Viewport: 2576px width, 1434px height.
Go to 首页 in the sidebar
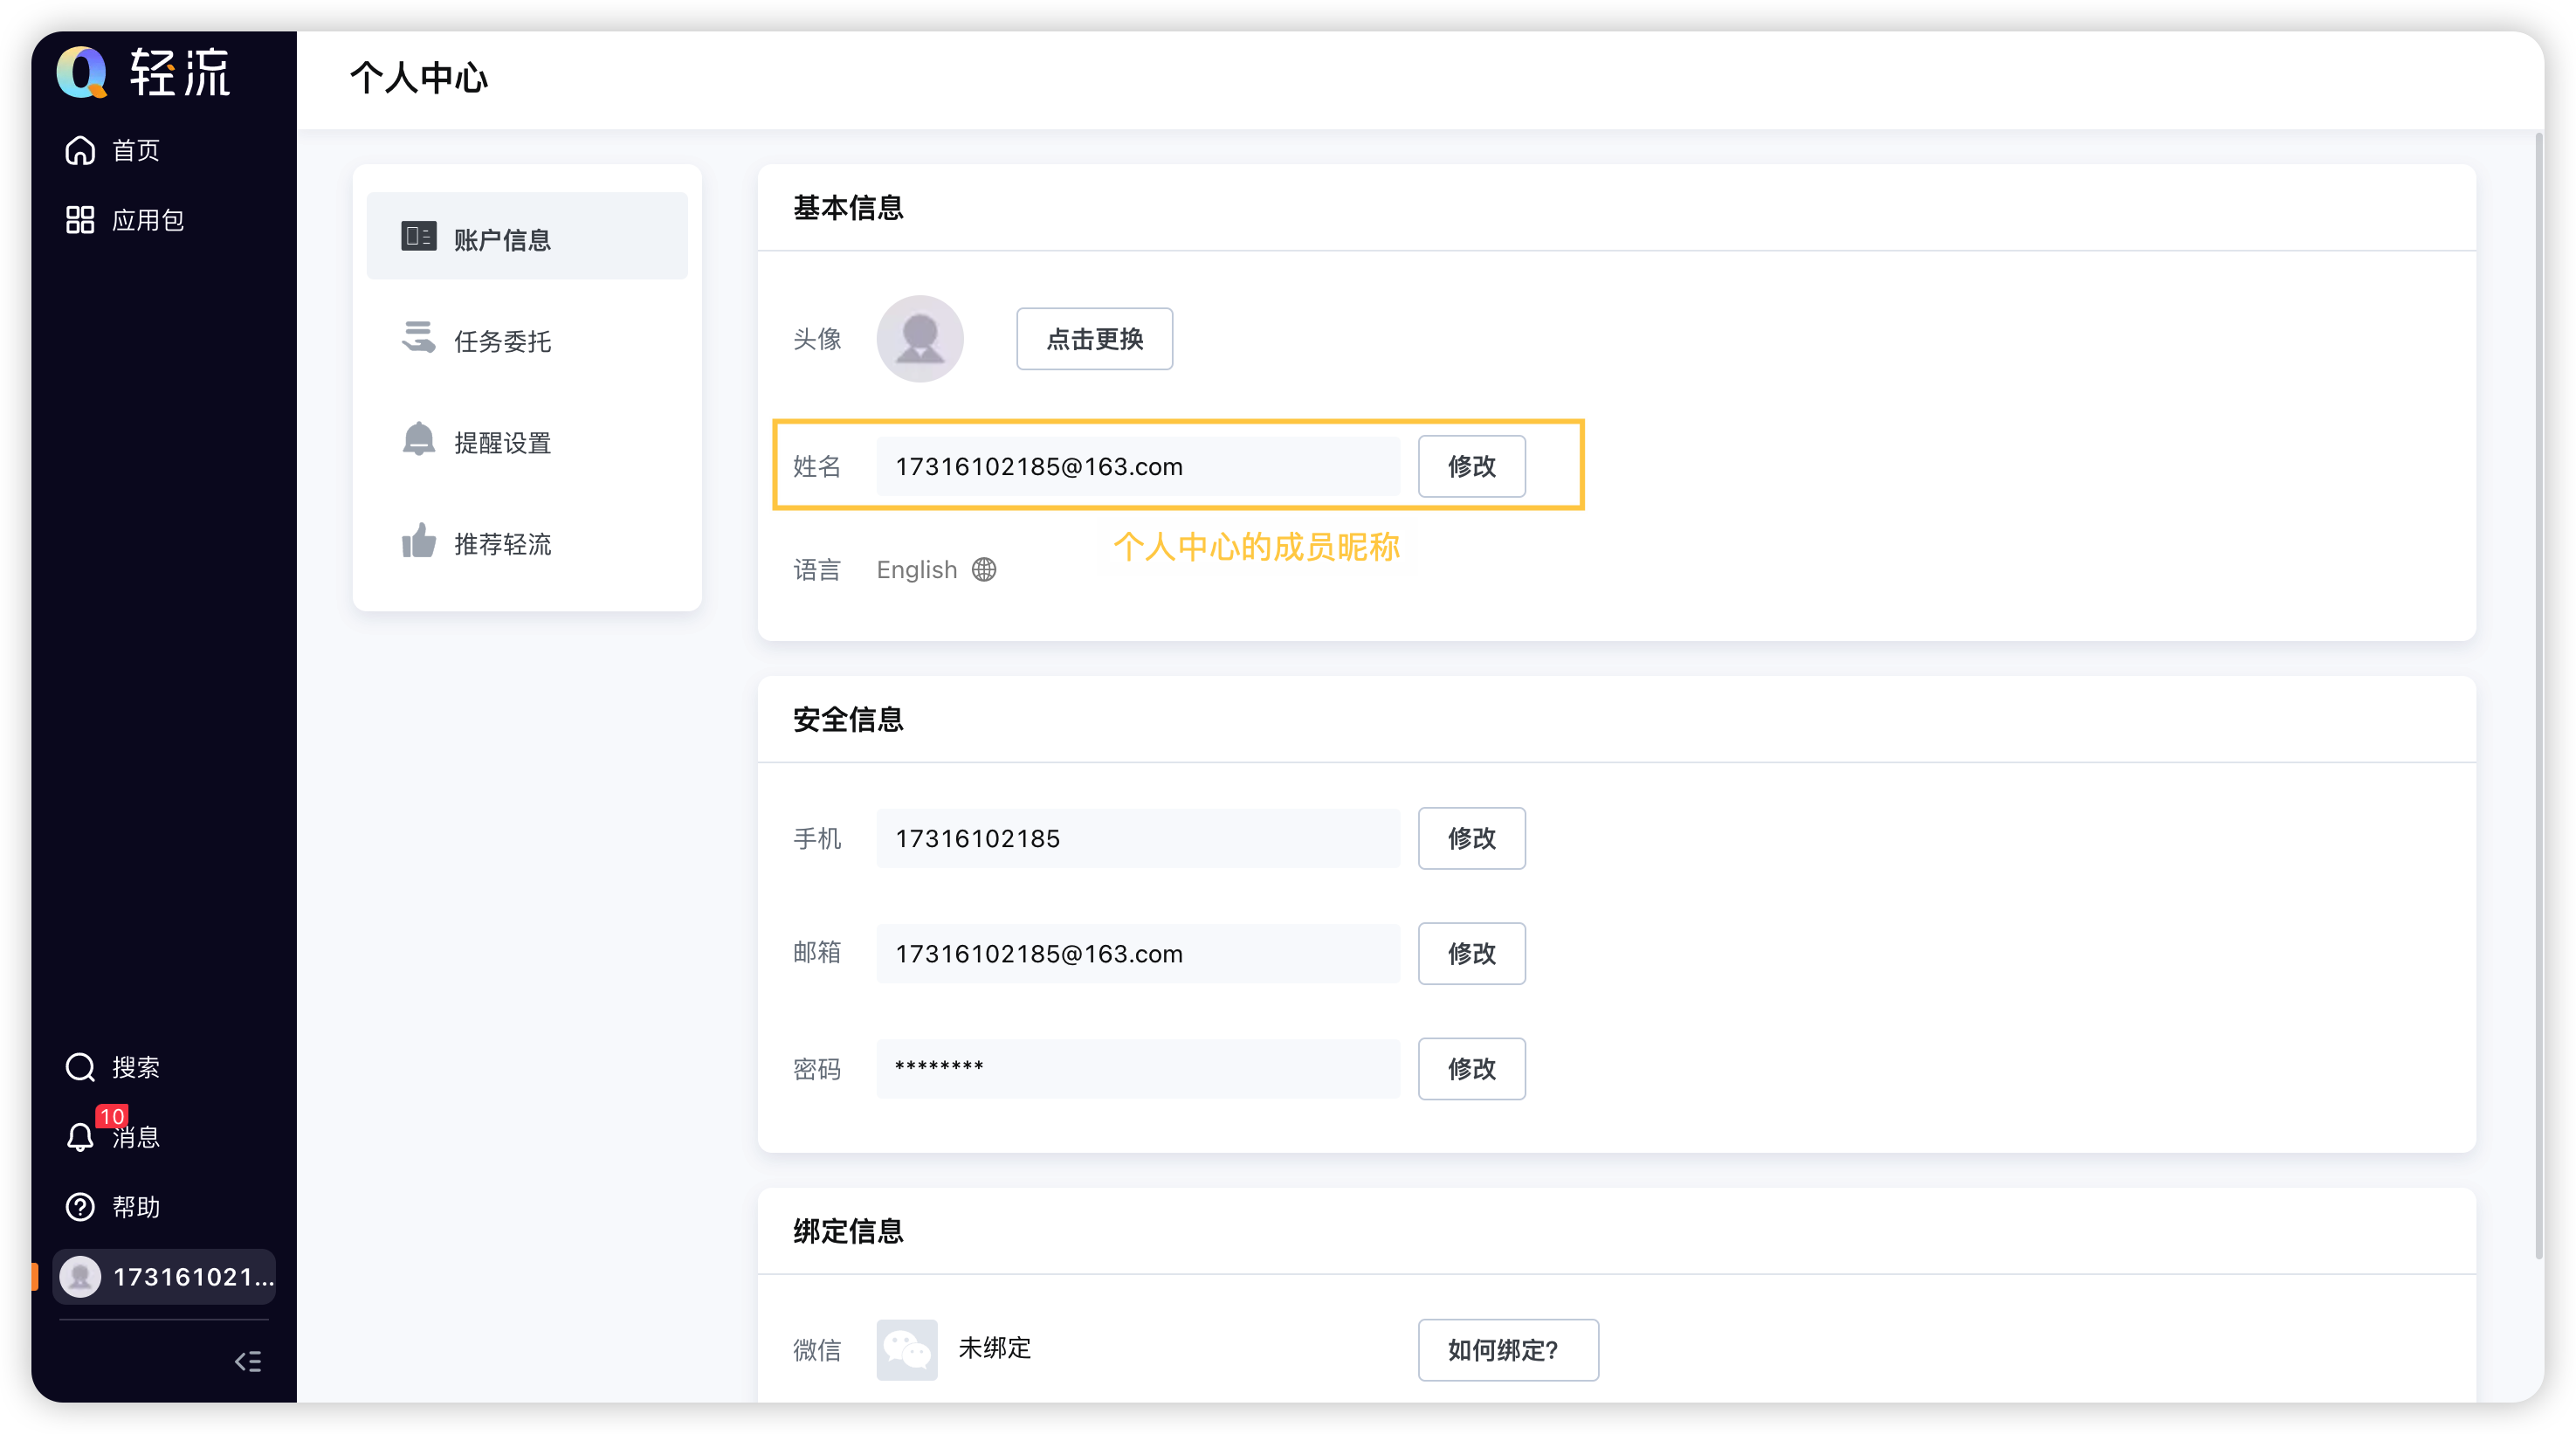[136, 151]
